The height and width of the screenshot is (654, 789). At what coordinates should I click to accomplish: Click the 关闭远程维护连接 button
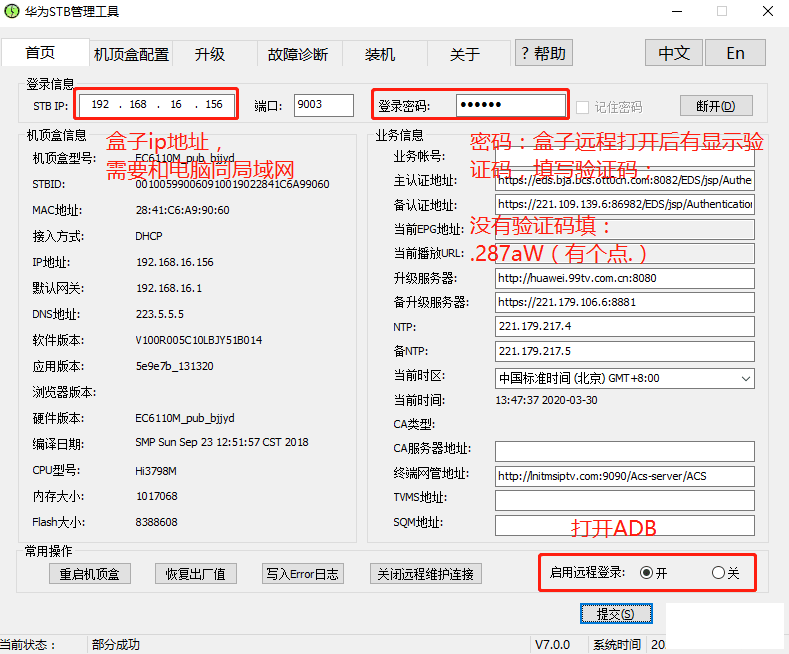pos(426,574)
